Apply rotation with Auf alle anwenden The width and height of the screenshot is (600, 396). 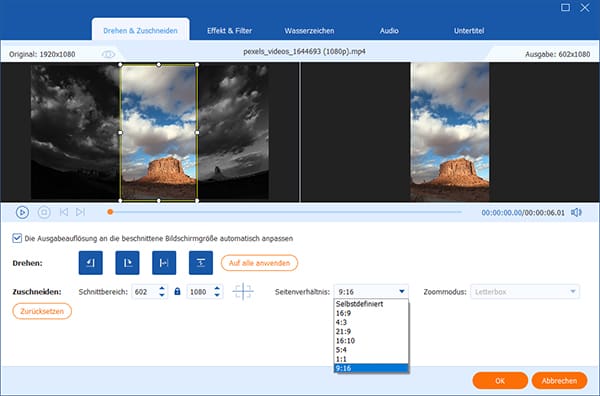(259, 263)
